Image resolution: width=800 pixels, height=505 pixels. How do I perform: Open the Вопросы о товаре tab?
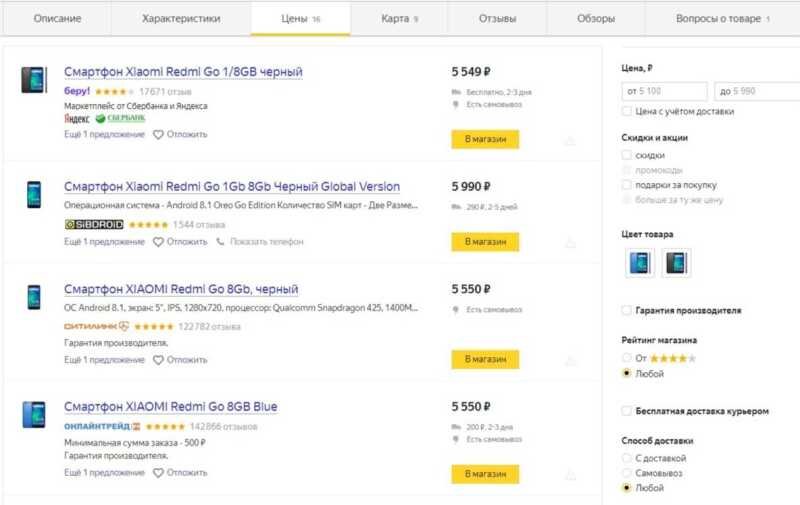coord(722,18)
